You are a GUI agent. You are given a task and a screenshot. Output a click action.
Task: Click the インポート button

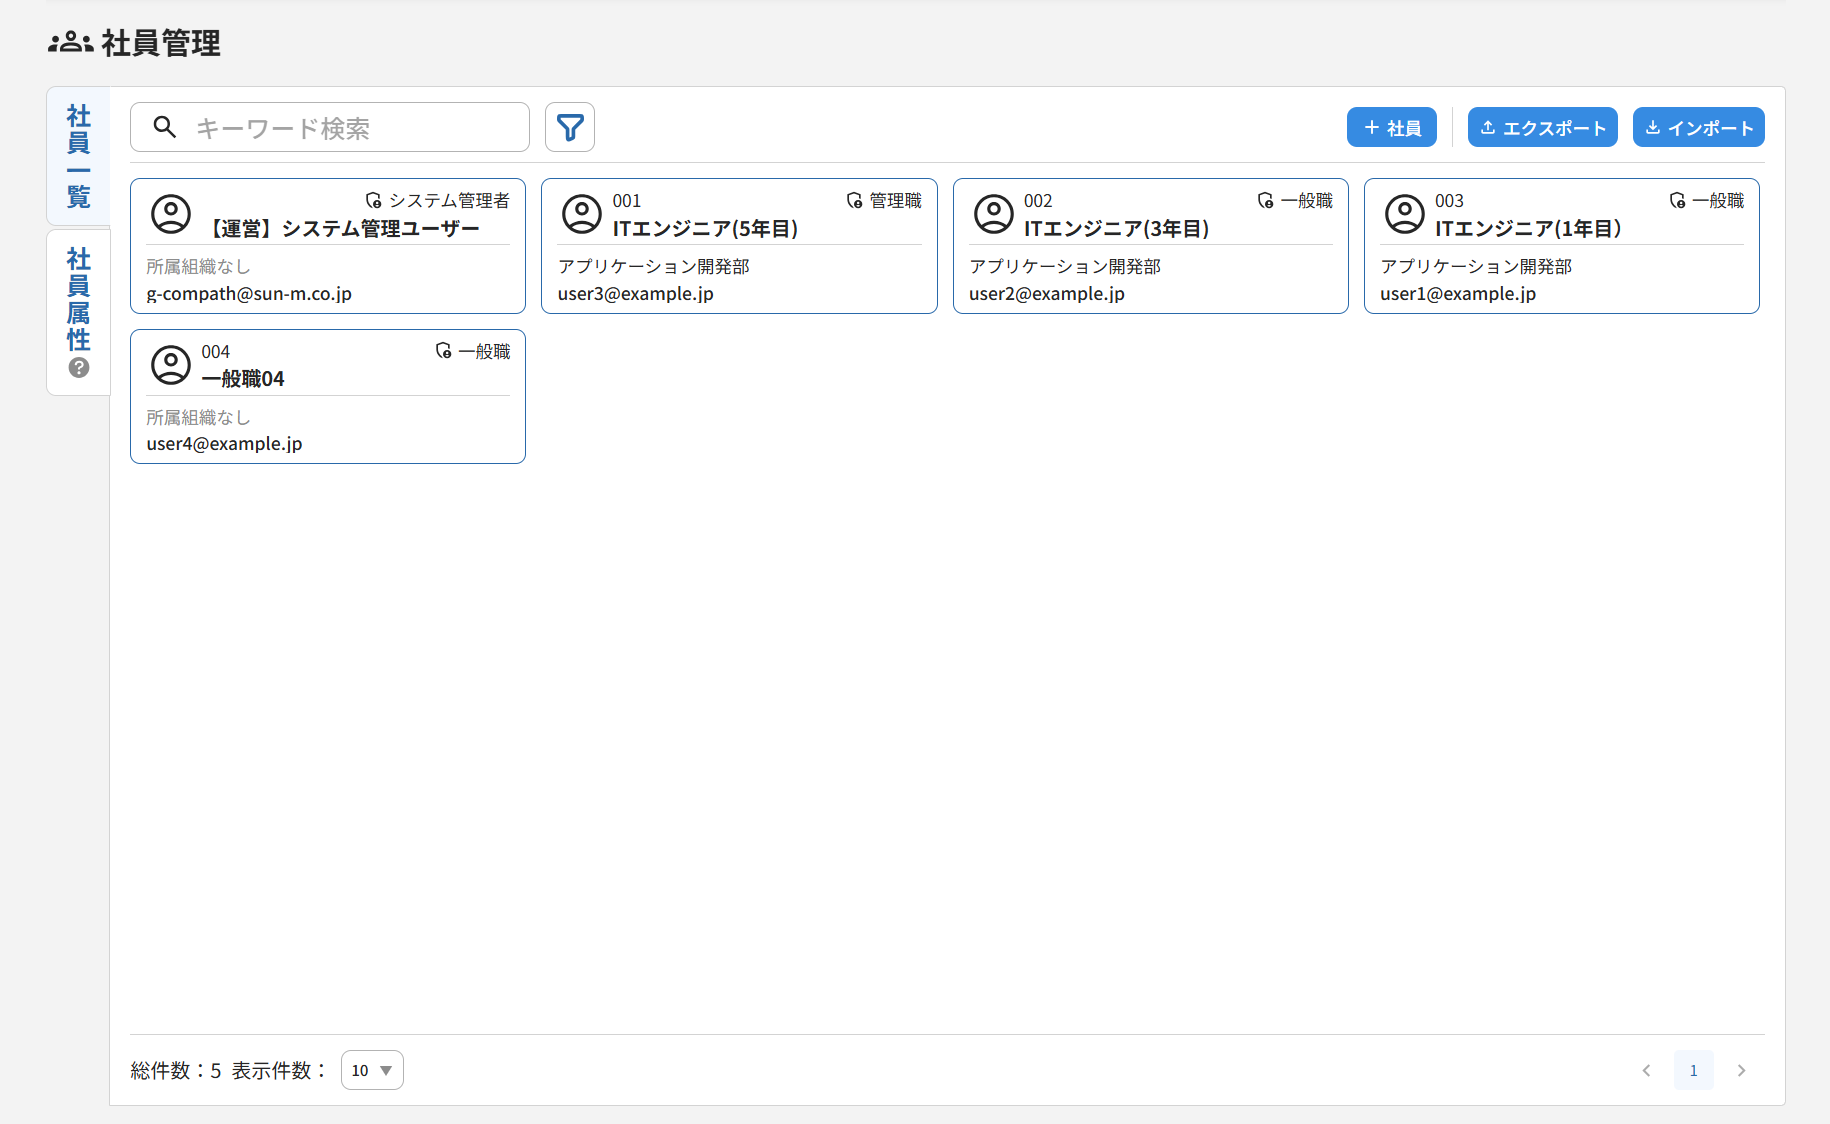click(x=1697, y=127)
